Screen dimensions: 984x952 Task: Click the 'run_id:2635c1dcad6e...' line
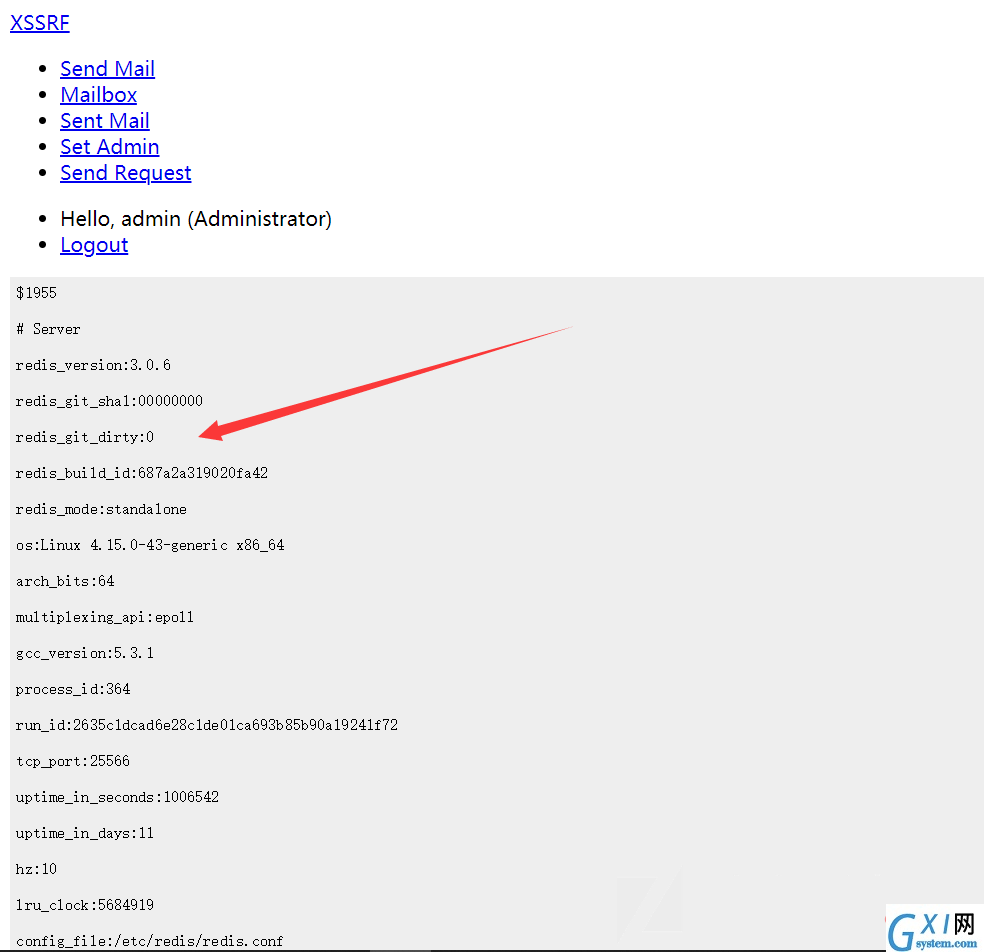[x=207, y=725]
